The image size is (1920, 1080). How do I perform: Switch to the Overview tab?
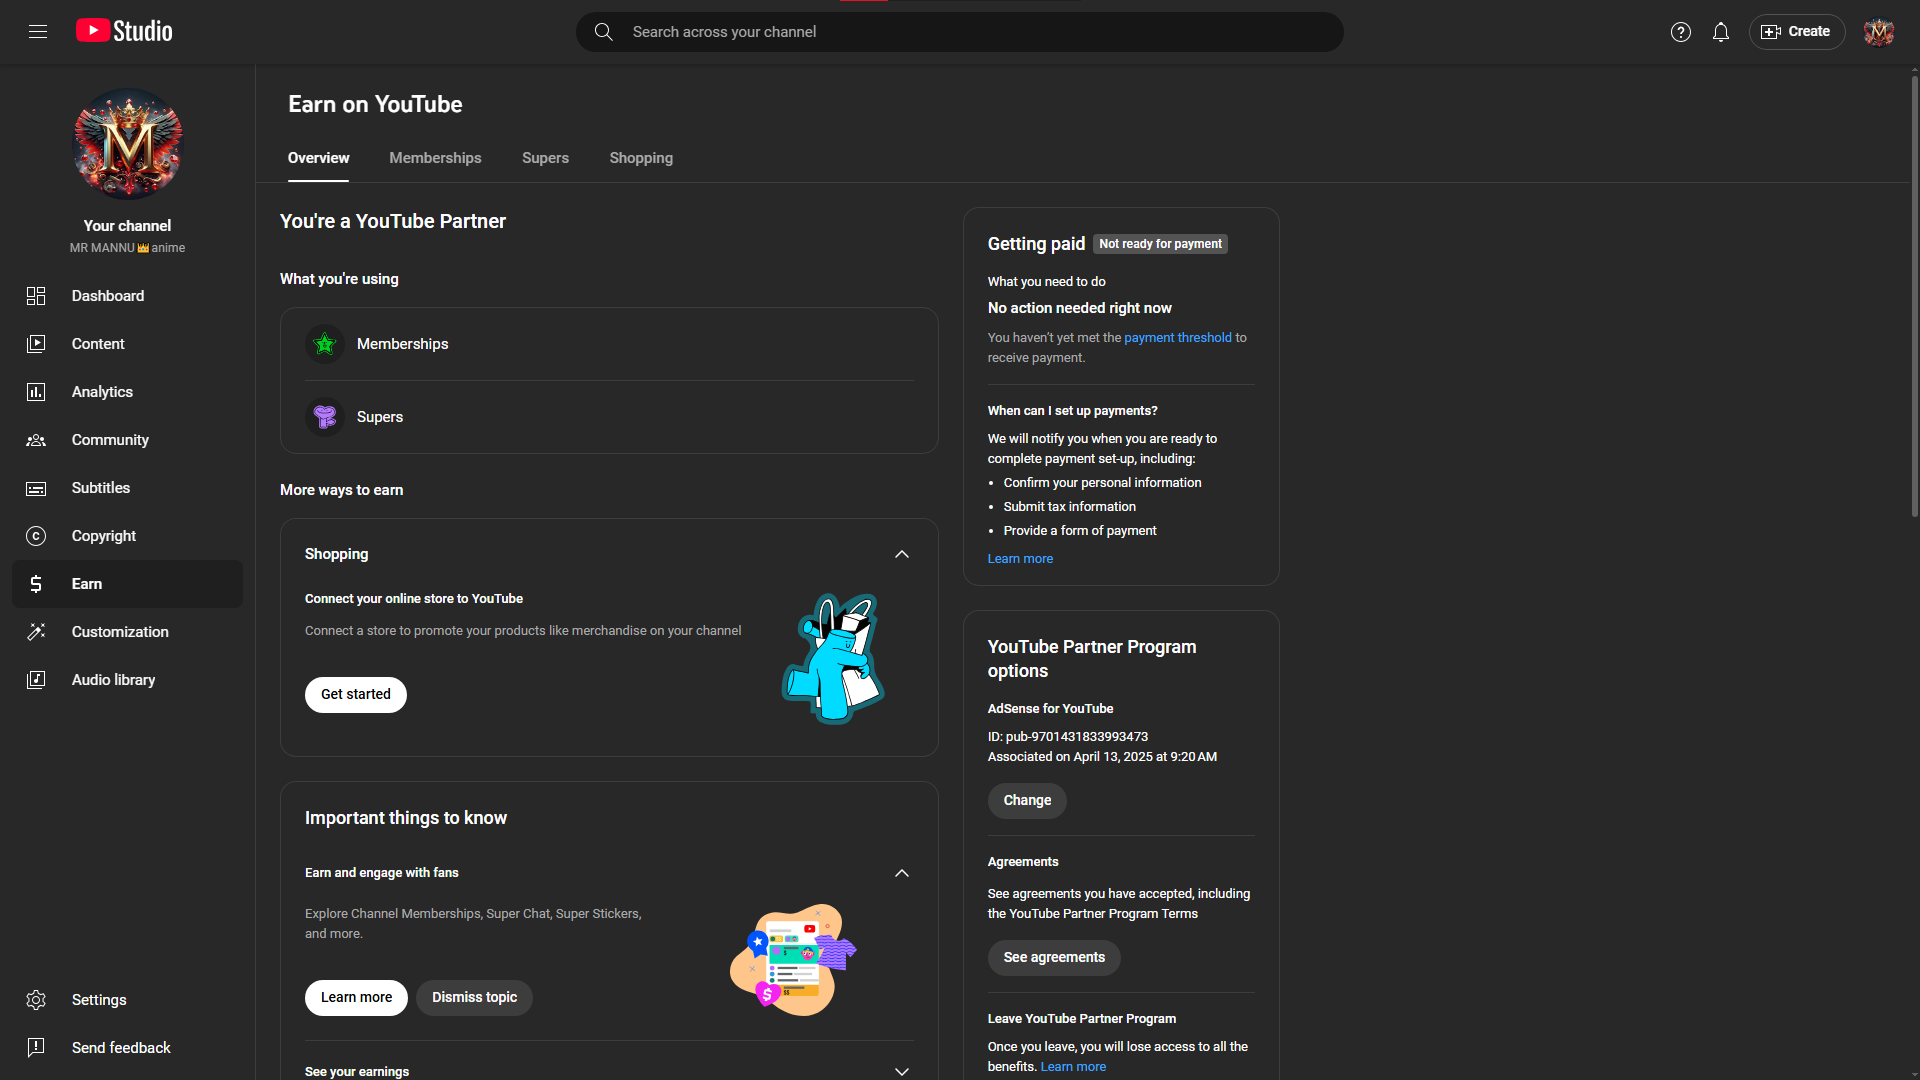[318, 158]
